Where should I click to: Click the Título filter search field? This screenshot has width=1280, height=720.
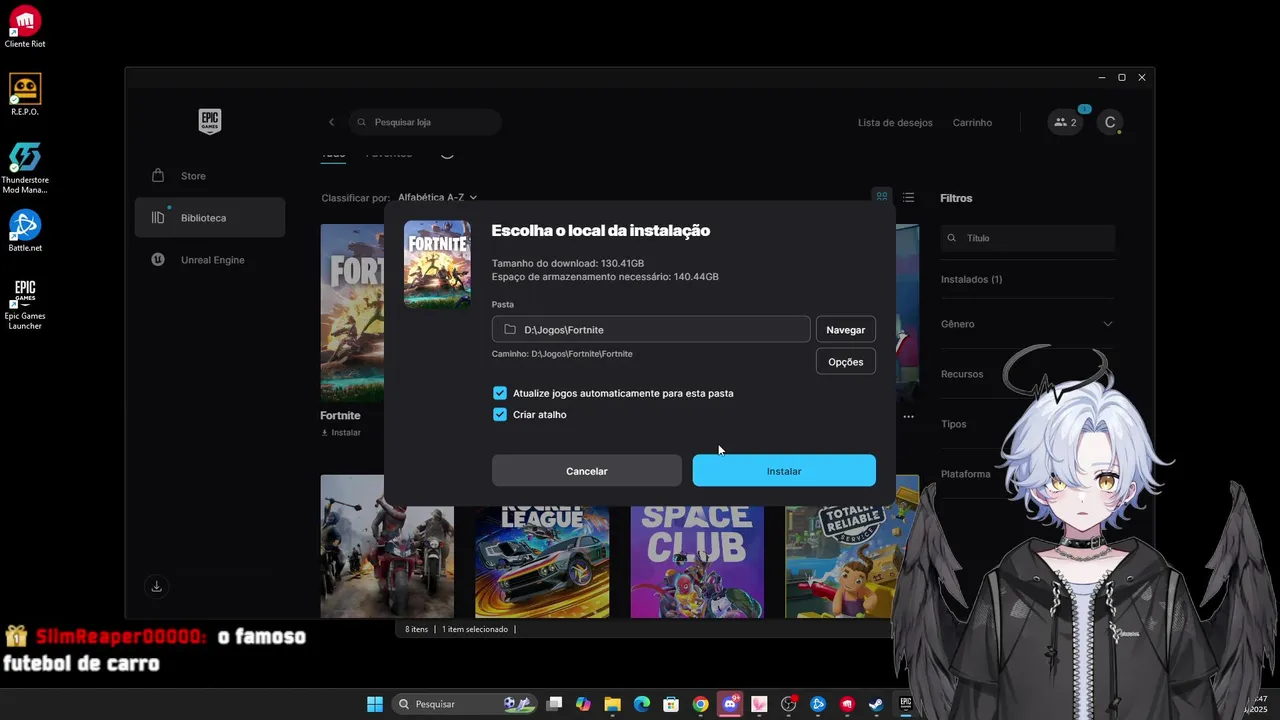1027,238
